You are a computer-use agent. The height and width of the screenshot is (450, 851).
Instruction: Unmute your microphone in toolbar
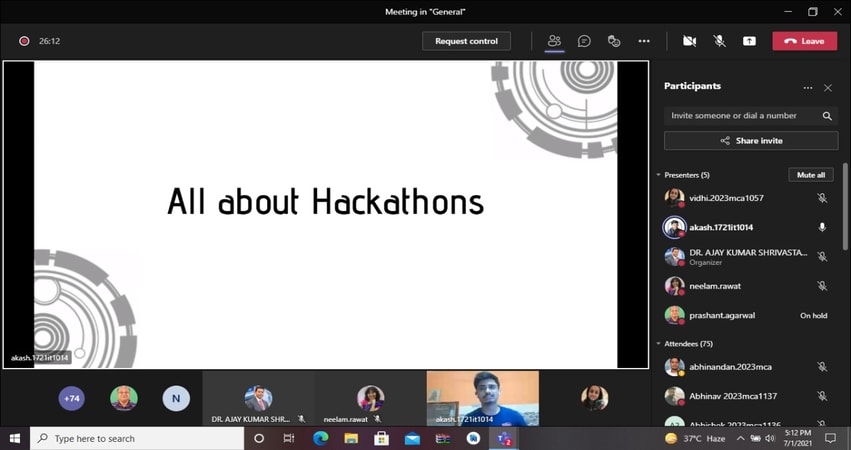tap(719, 41)
